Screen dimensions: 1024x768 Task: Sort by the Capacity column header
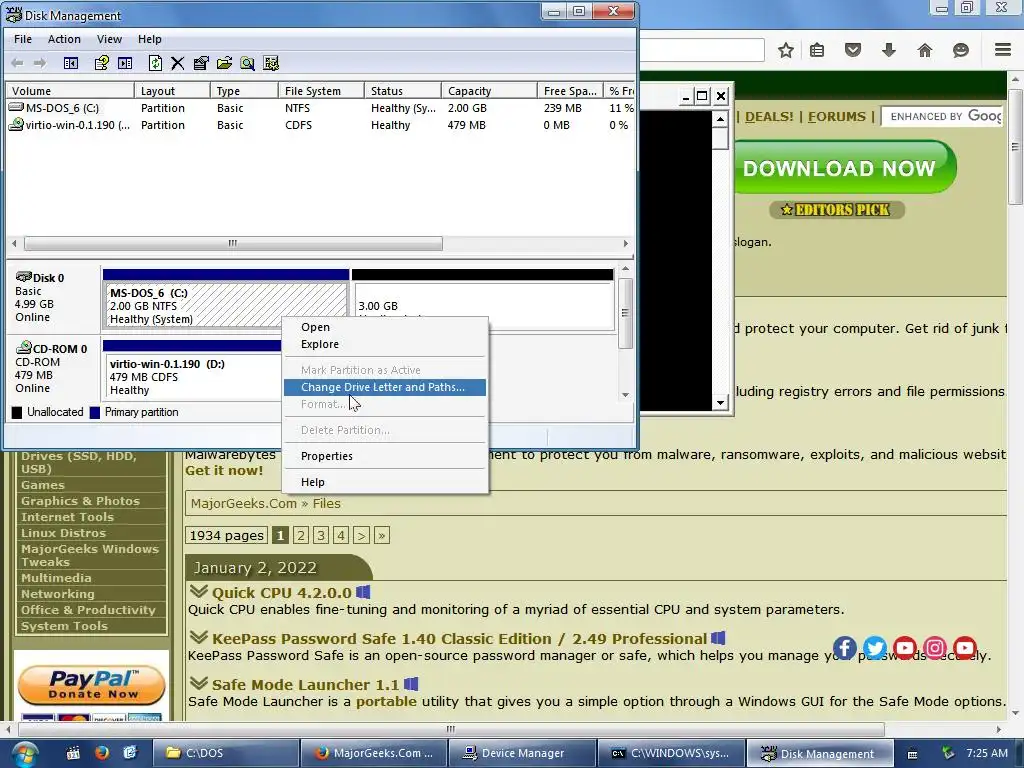coord(489,91)
